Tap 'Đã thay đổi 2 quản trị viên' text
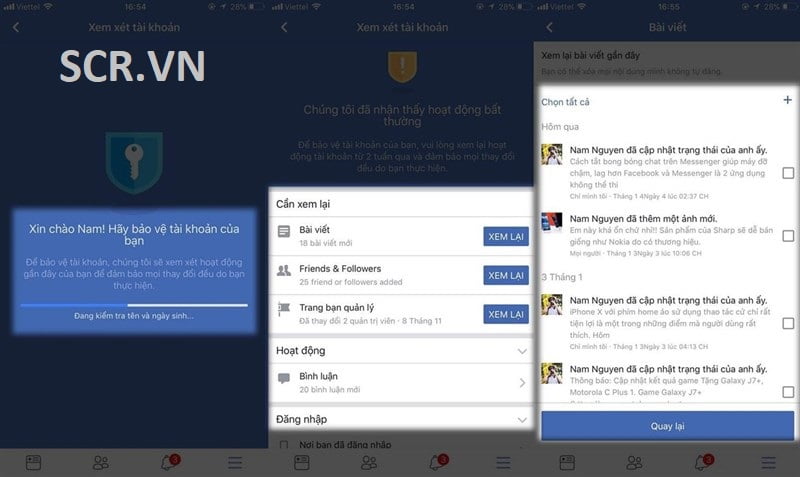 tap(347, 321)
